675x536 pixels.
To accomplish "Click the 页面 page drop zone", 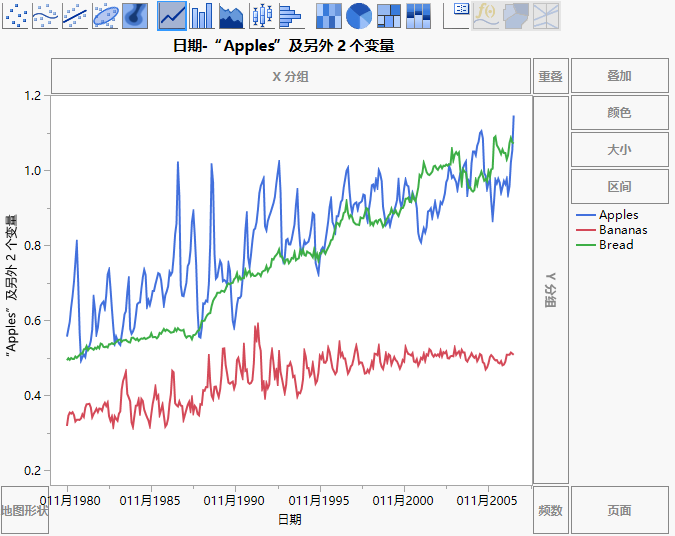I will coord(619,510).
